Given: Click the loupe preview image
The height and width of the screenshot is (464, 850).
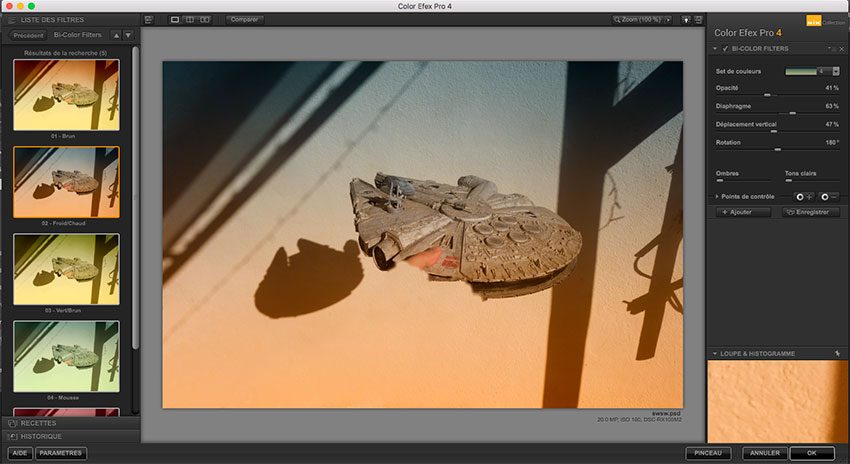Looking at the screenshot, I should click(778, 402).
